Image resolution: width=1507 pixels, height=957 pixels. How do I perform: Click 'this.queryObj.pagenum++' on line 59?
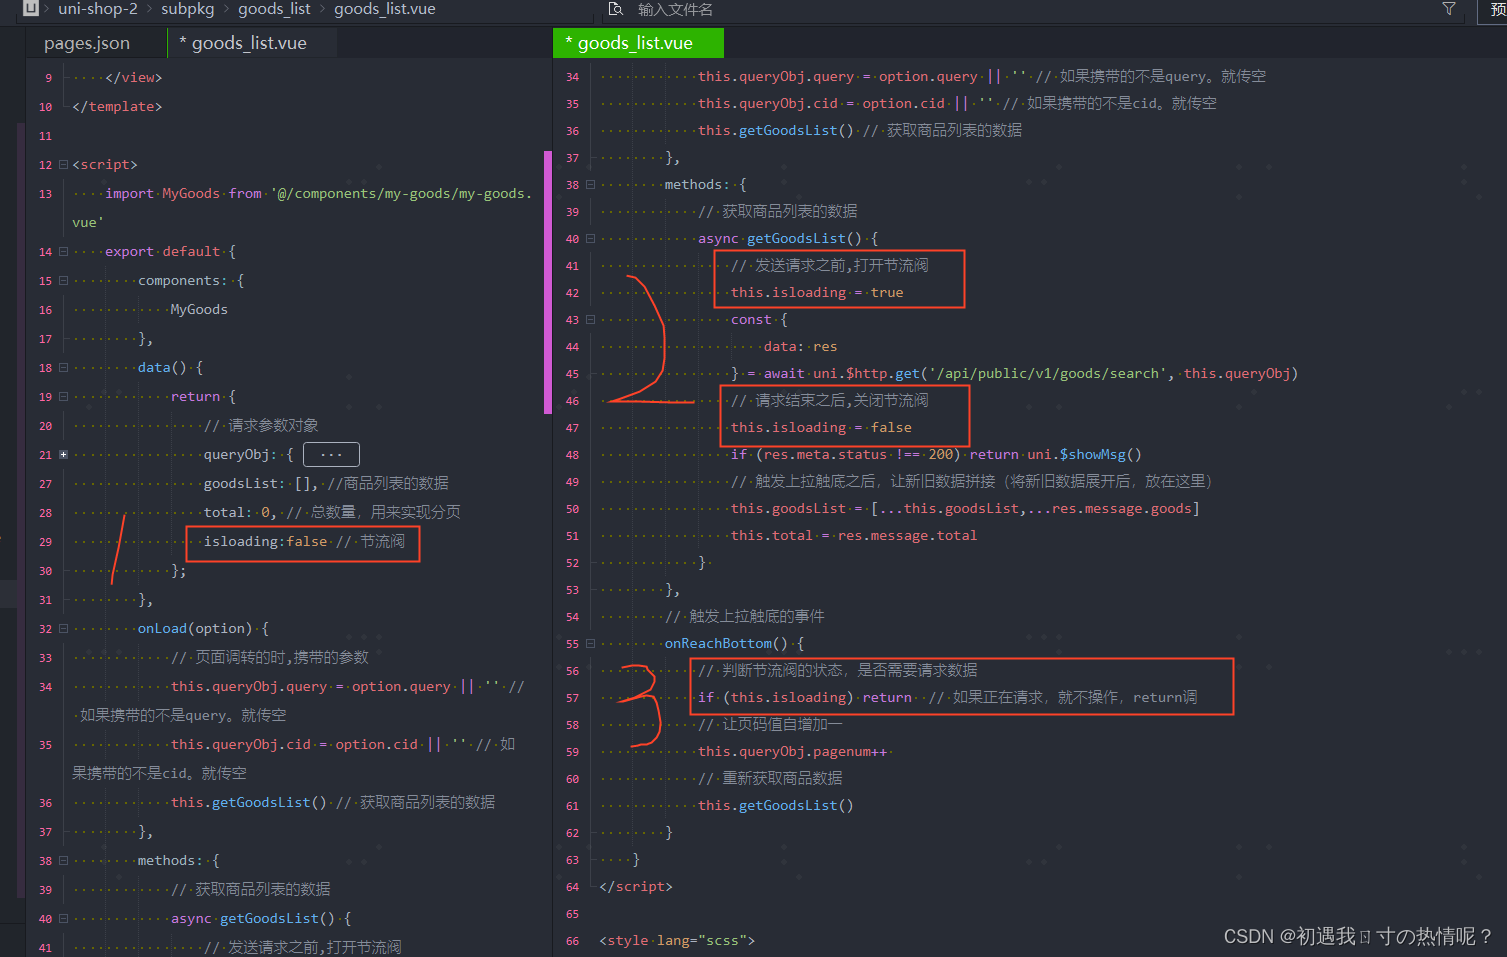click(792, 751)
